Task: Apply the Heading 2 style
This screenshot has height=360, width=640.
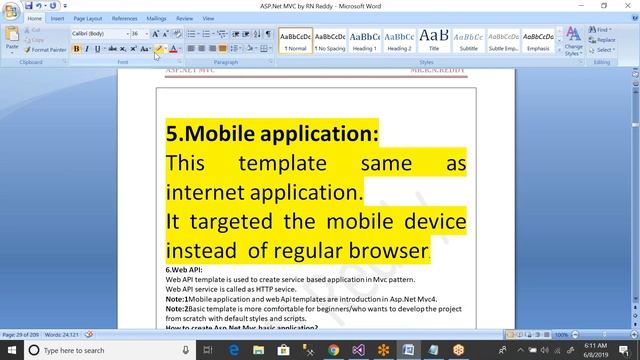Action: pyautogui.click(x=399, y=40)
